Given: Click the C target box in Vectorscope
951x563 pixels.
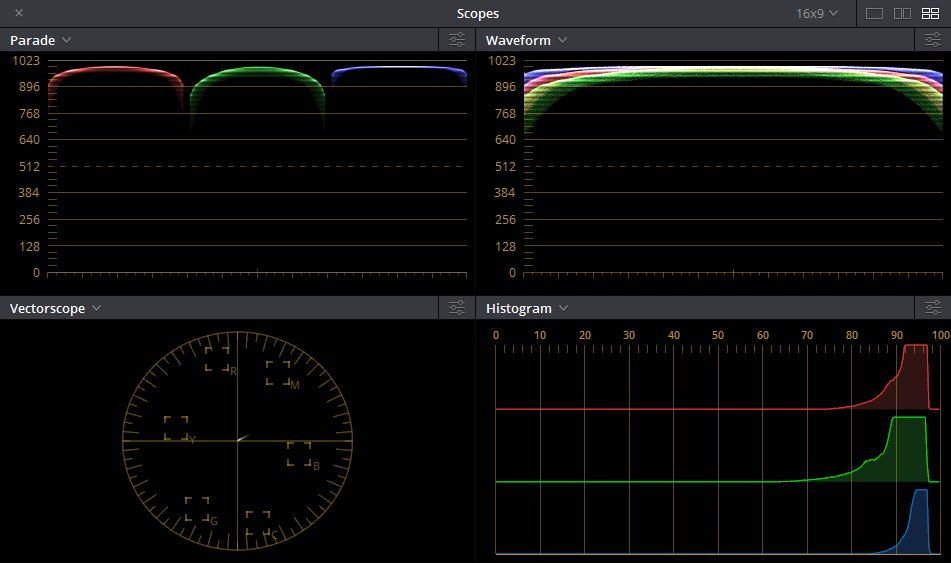Looking at the screenshot, I should point(258,523).
